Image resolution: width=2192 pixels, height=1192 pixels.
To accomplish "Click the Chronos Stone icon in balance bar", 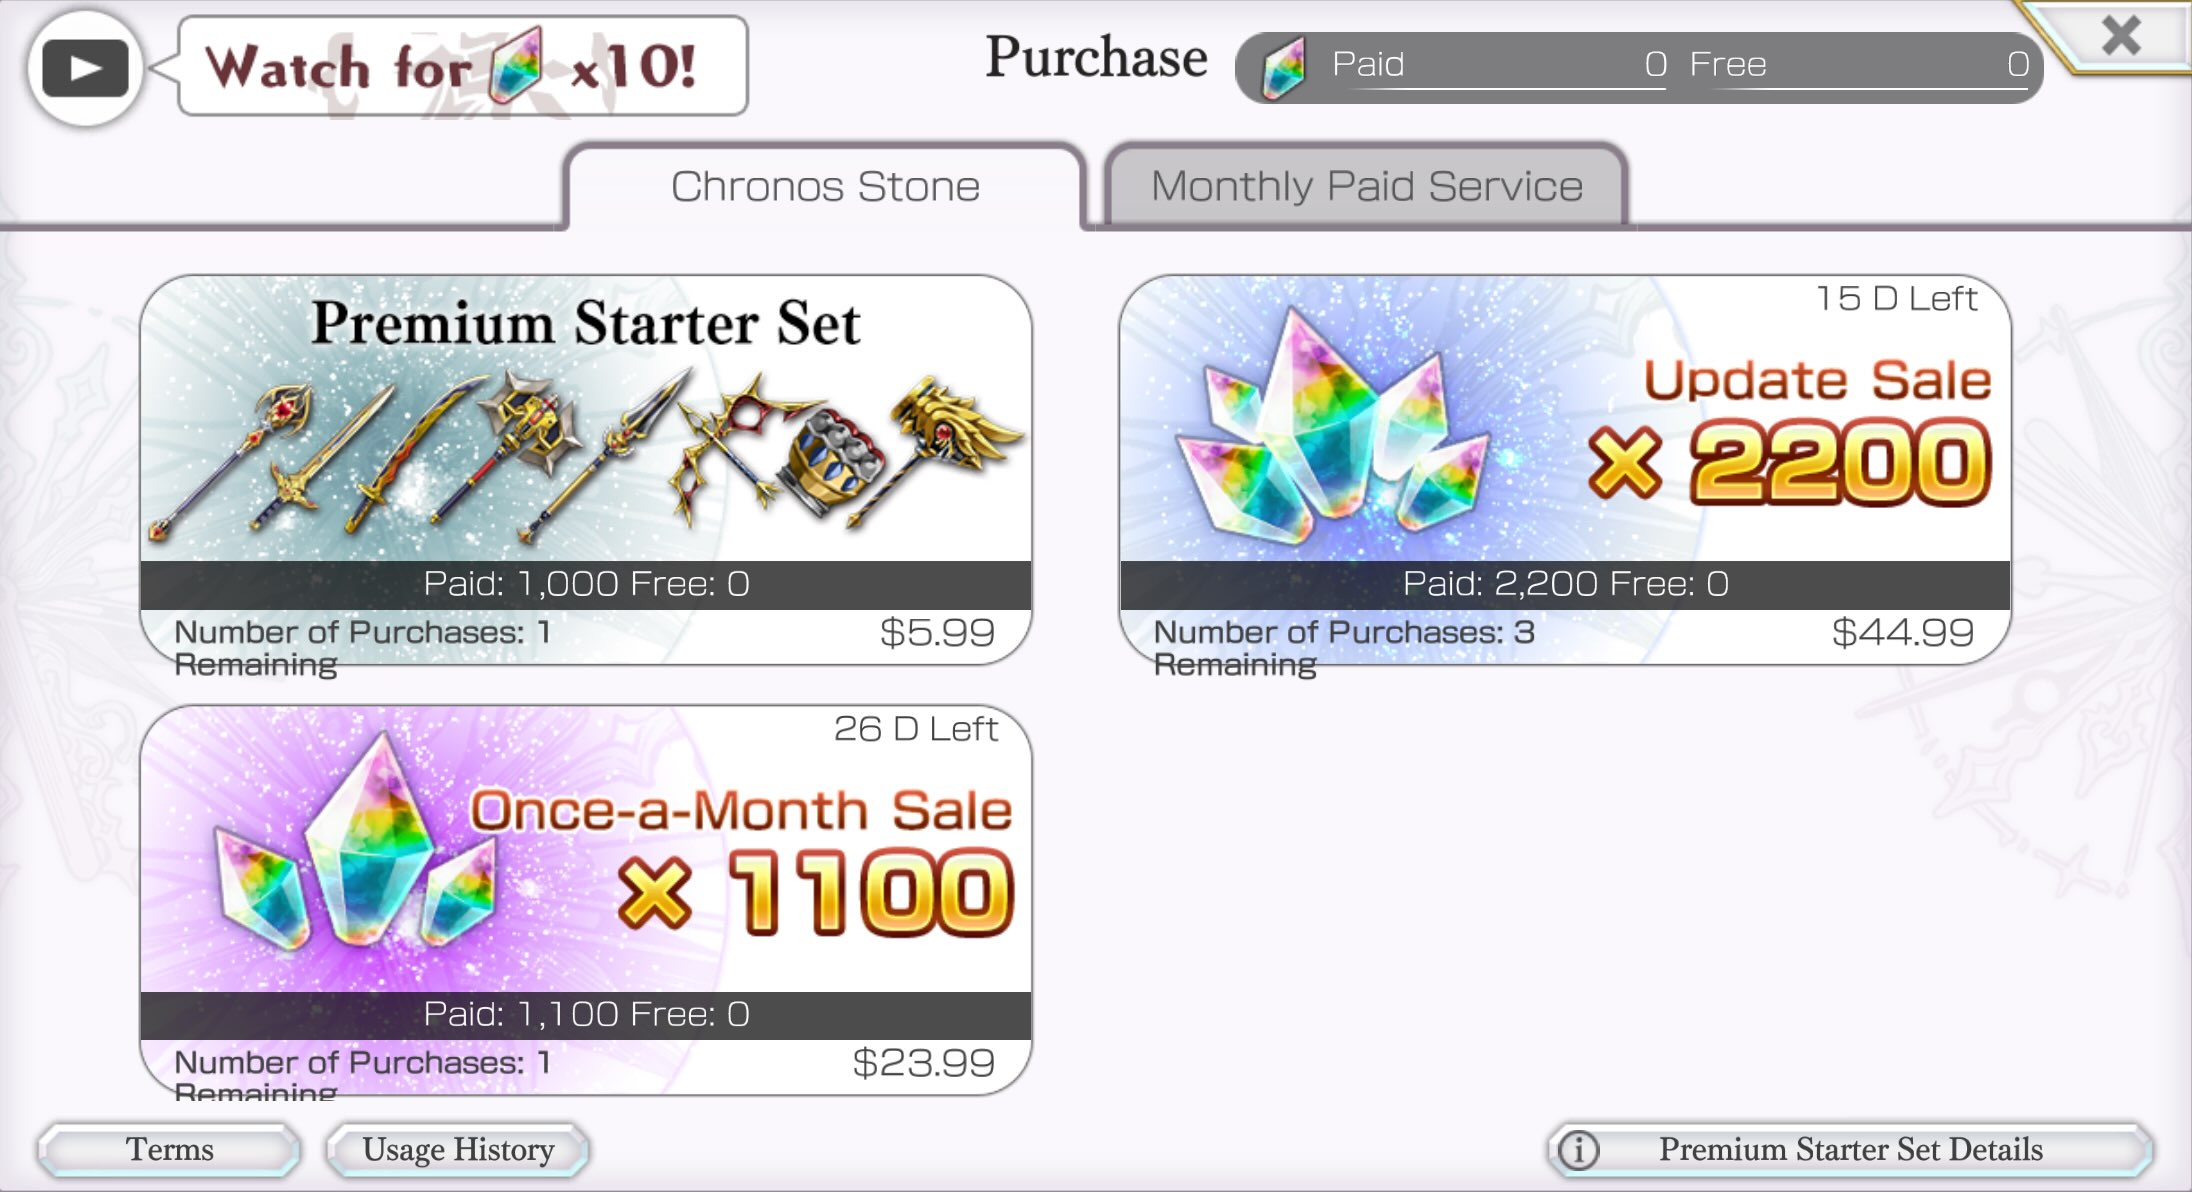I will [x=1284, y=67].
